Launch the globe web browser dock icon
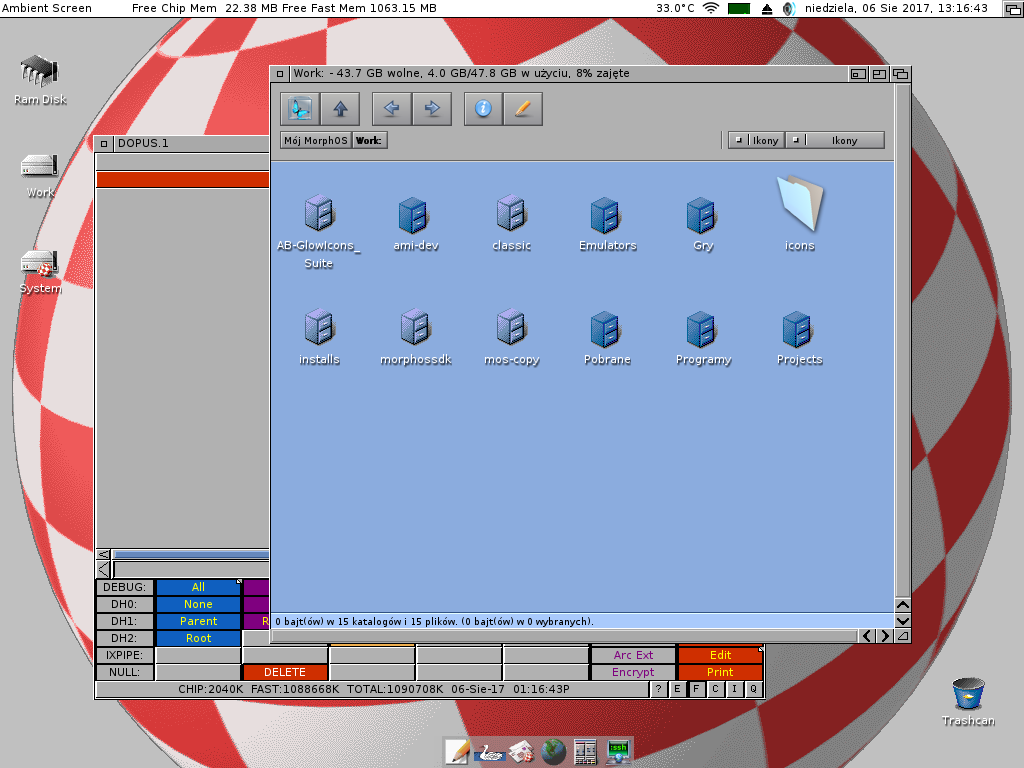1024x768 pixels. [x=553, y=752]
